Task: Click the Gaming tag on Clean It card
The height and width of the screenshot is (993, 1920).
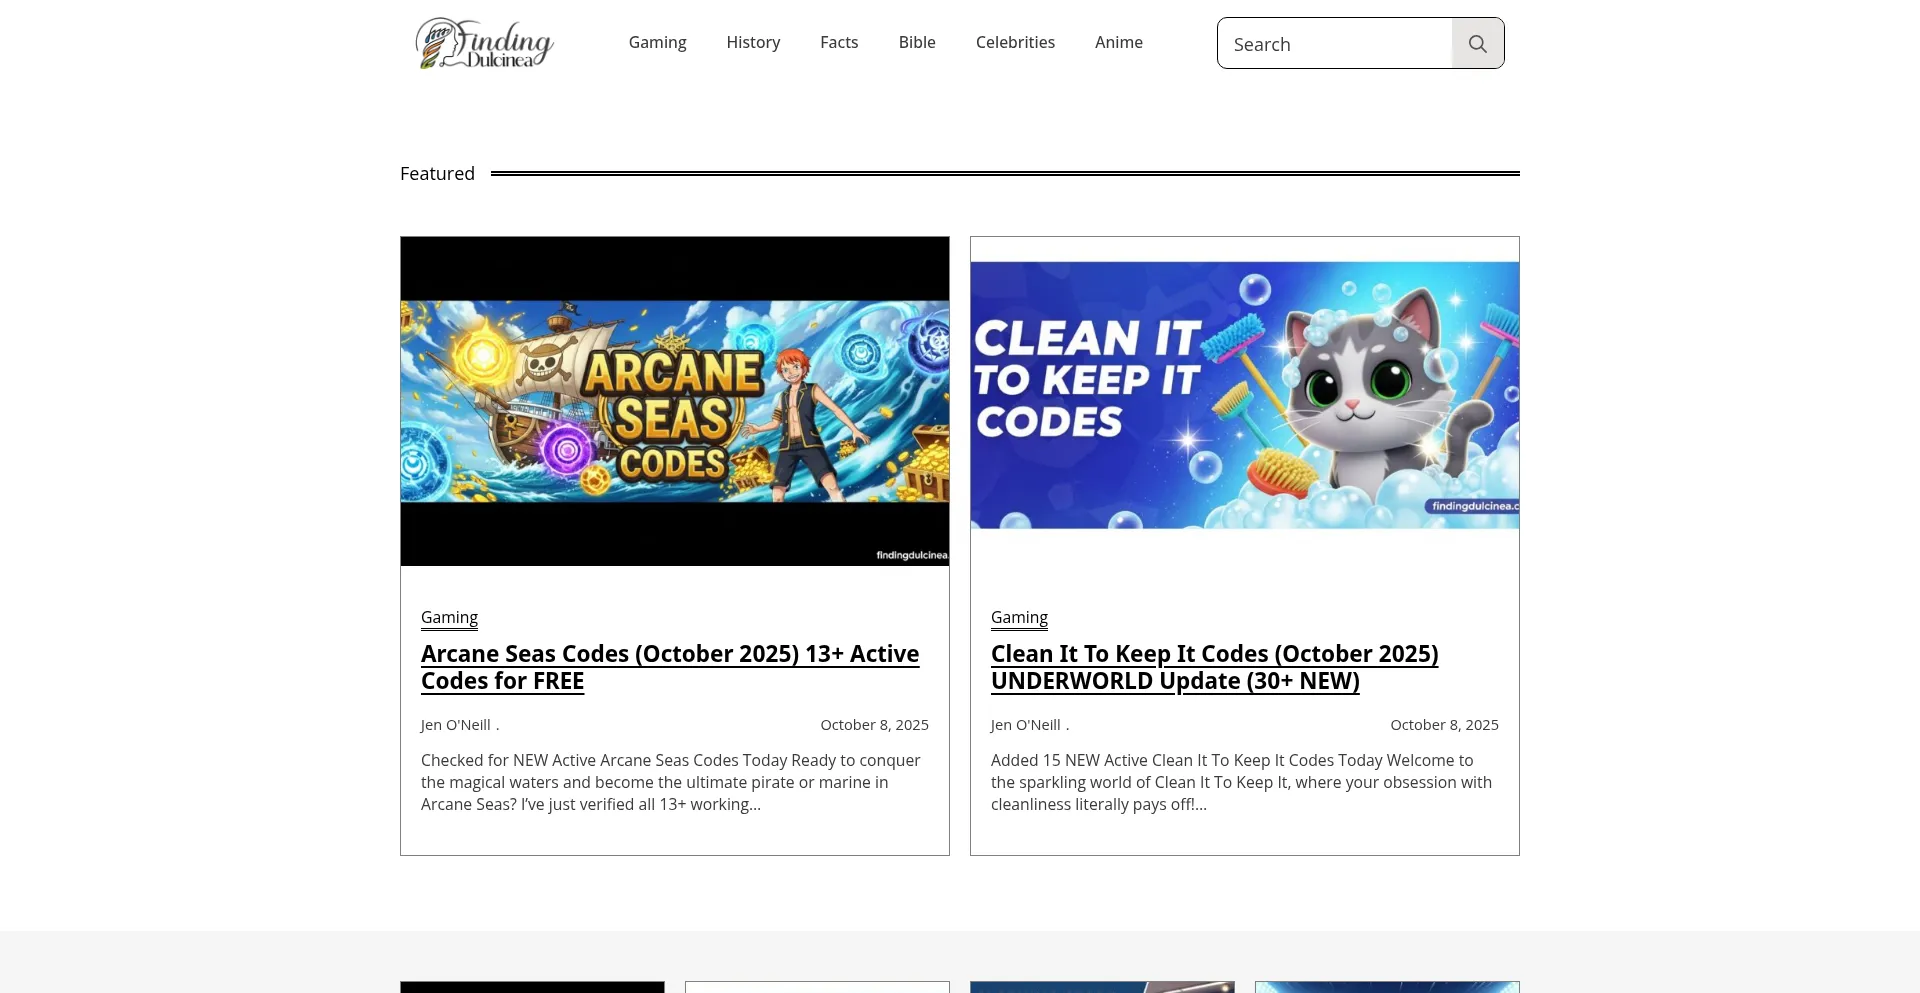Action: [x=1019, y=617]
